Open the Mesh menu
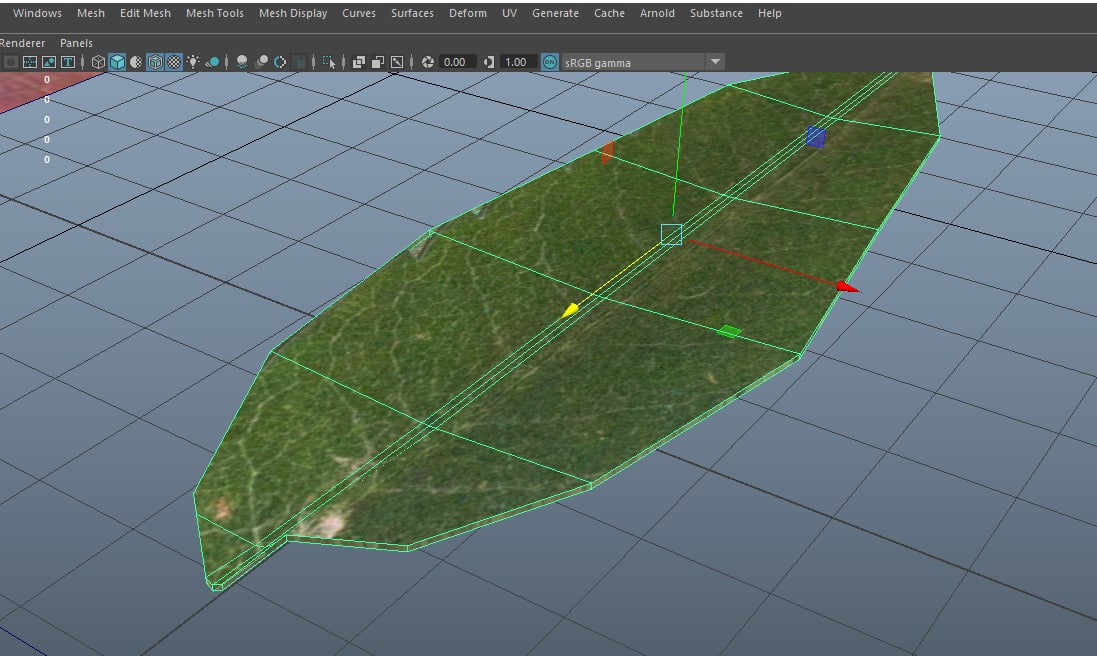Viewport: 1097px width, 656px height. [91, 13]
